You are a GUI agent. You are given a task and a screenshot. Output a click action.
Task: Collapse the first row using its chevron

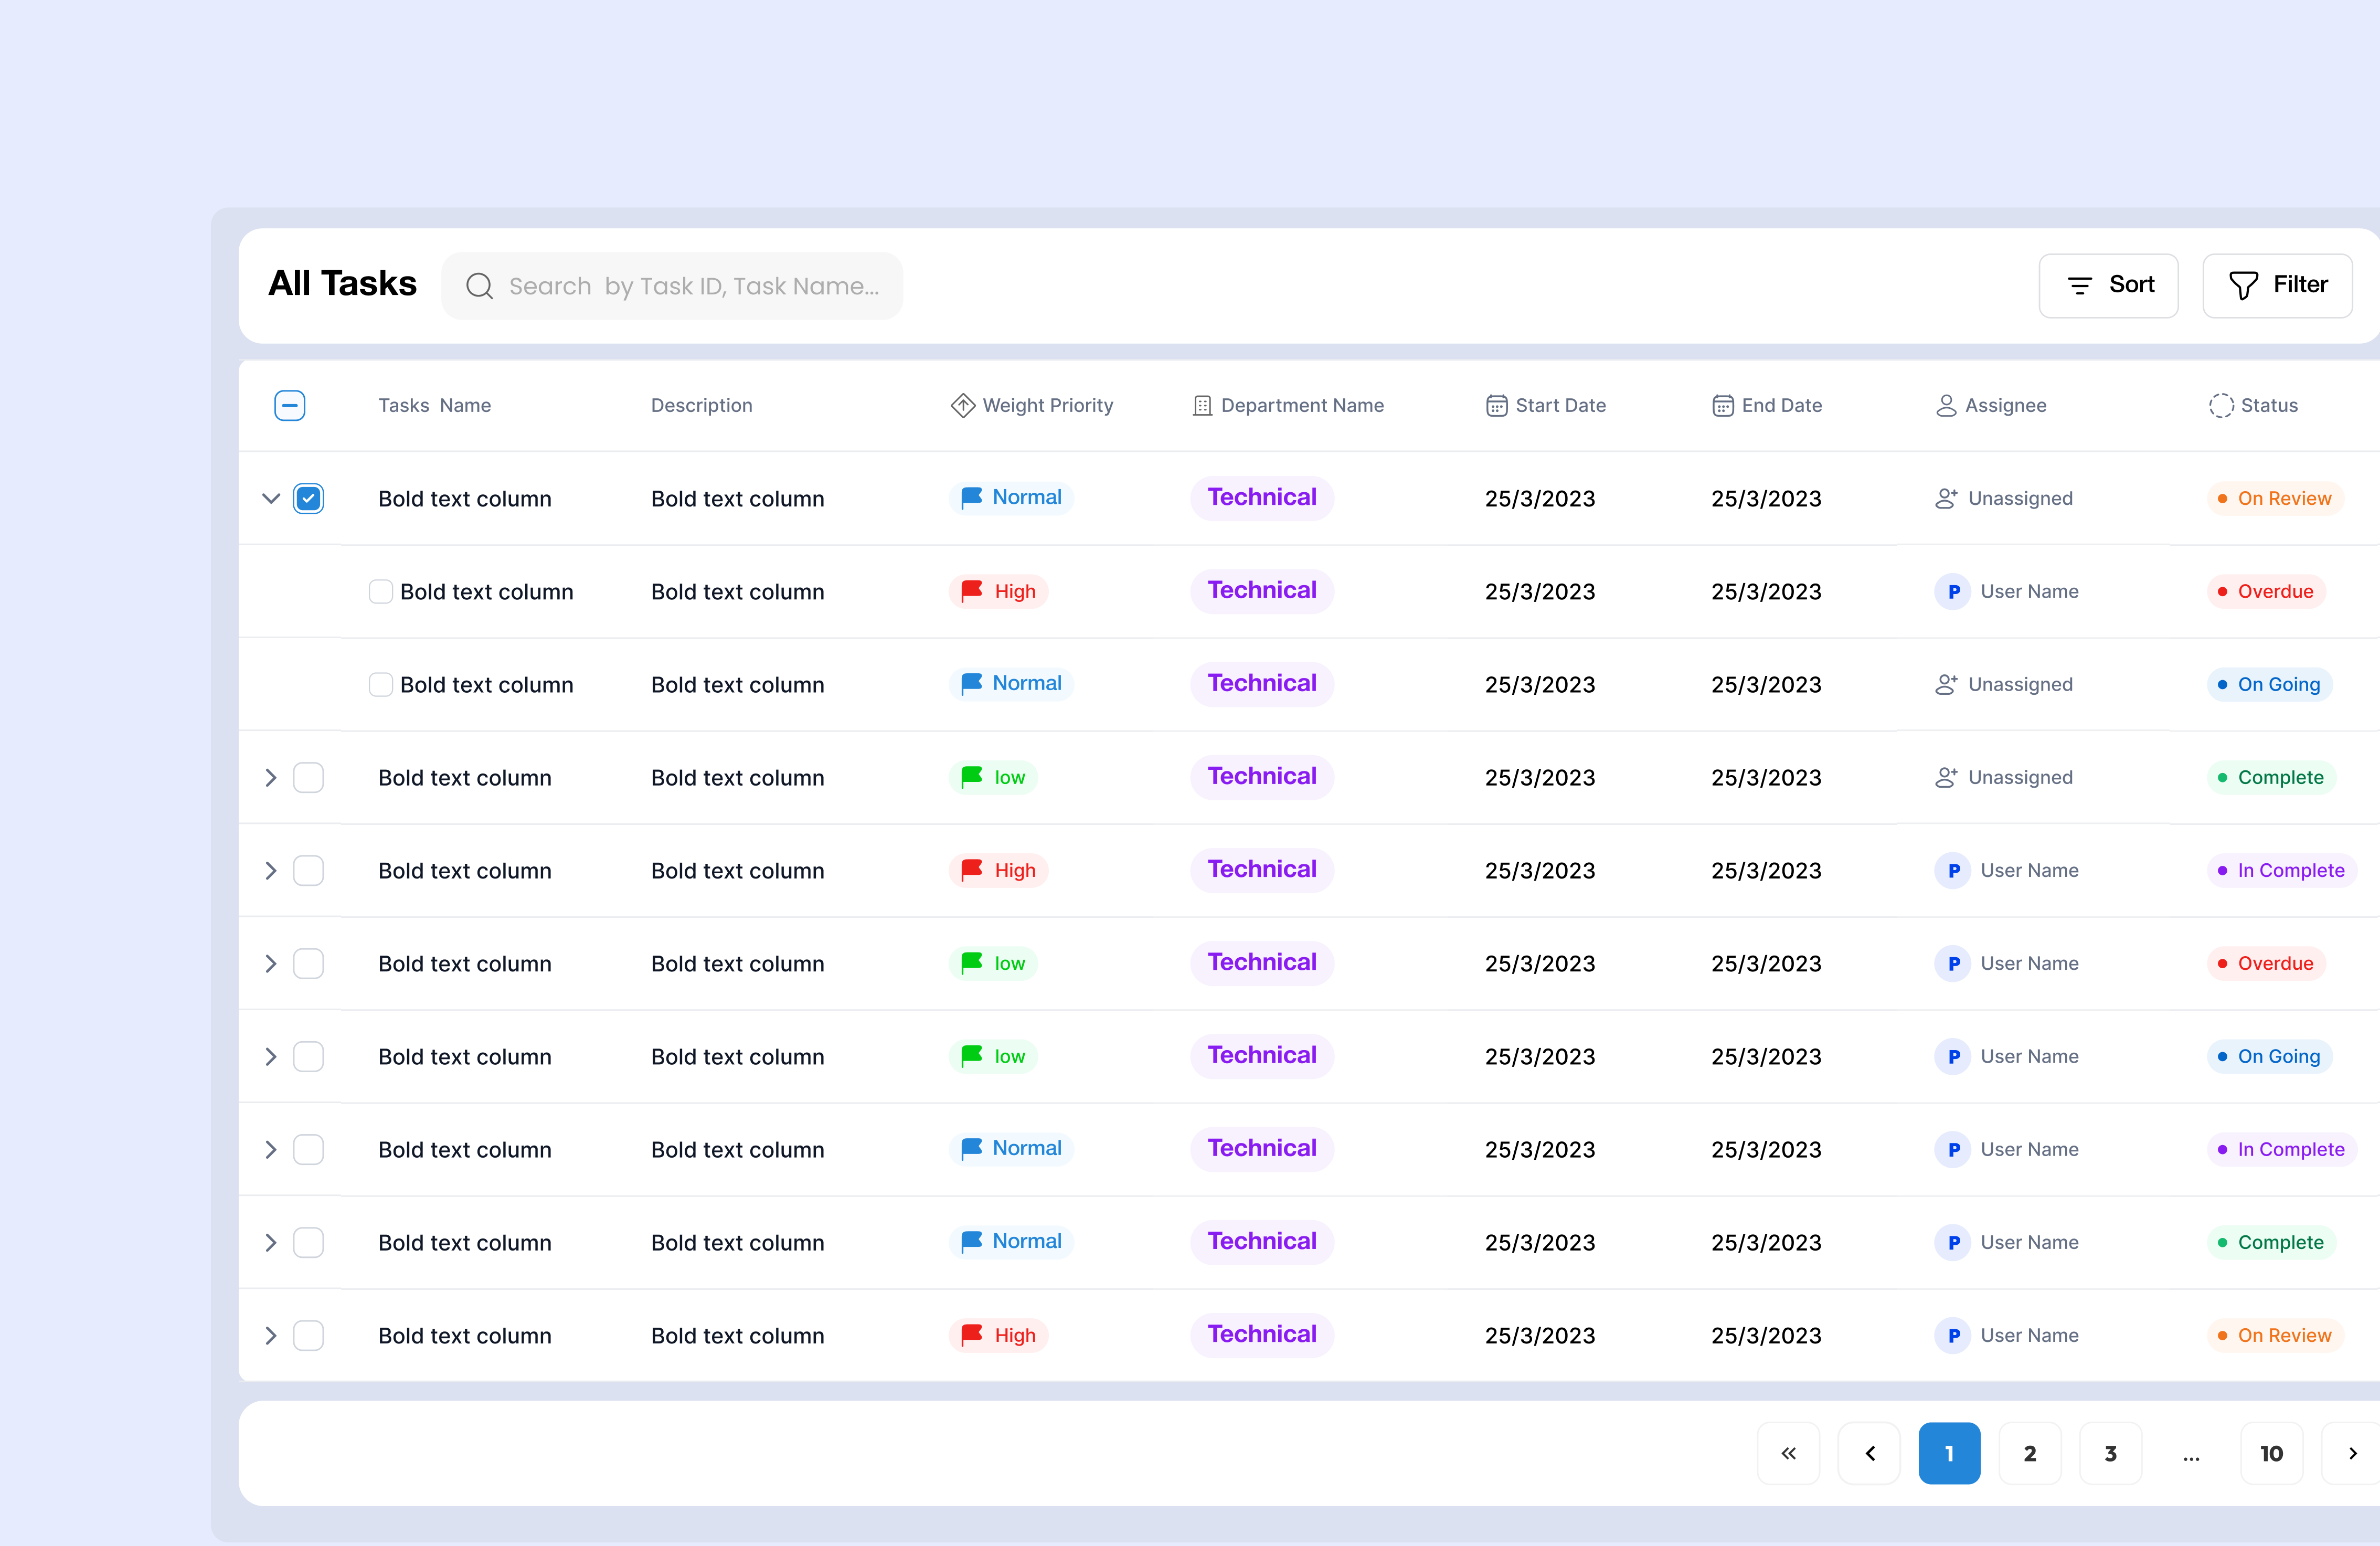tap(270, 498)
